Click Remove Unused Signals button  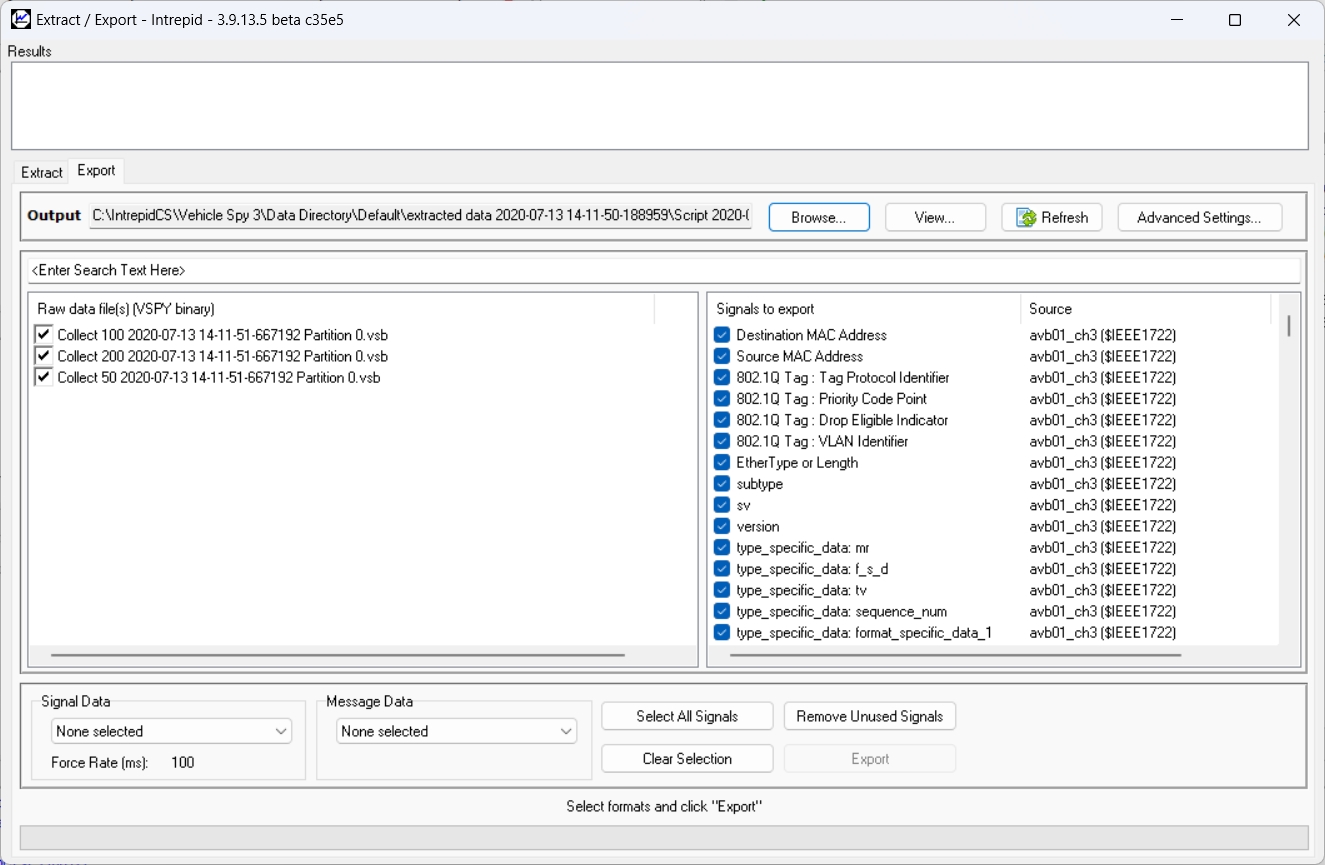[x=869, y=716]
